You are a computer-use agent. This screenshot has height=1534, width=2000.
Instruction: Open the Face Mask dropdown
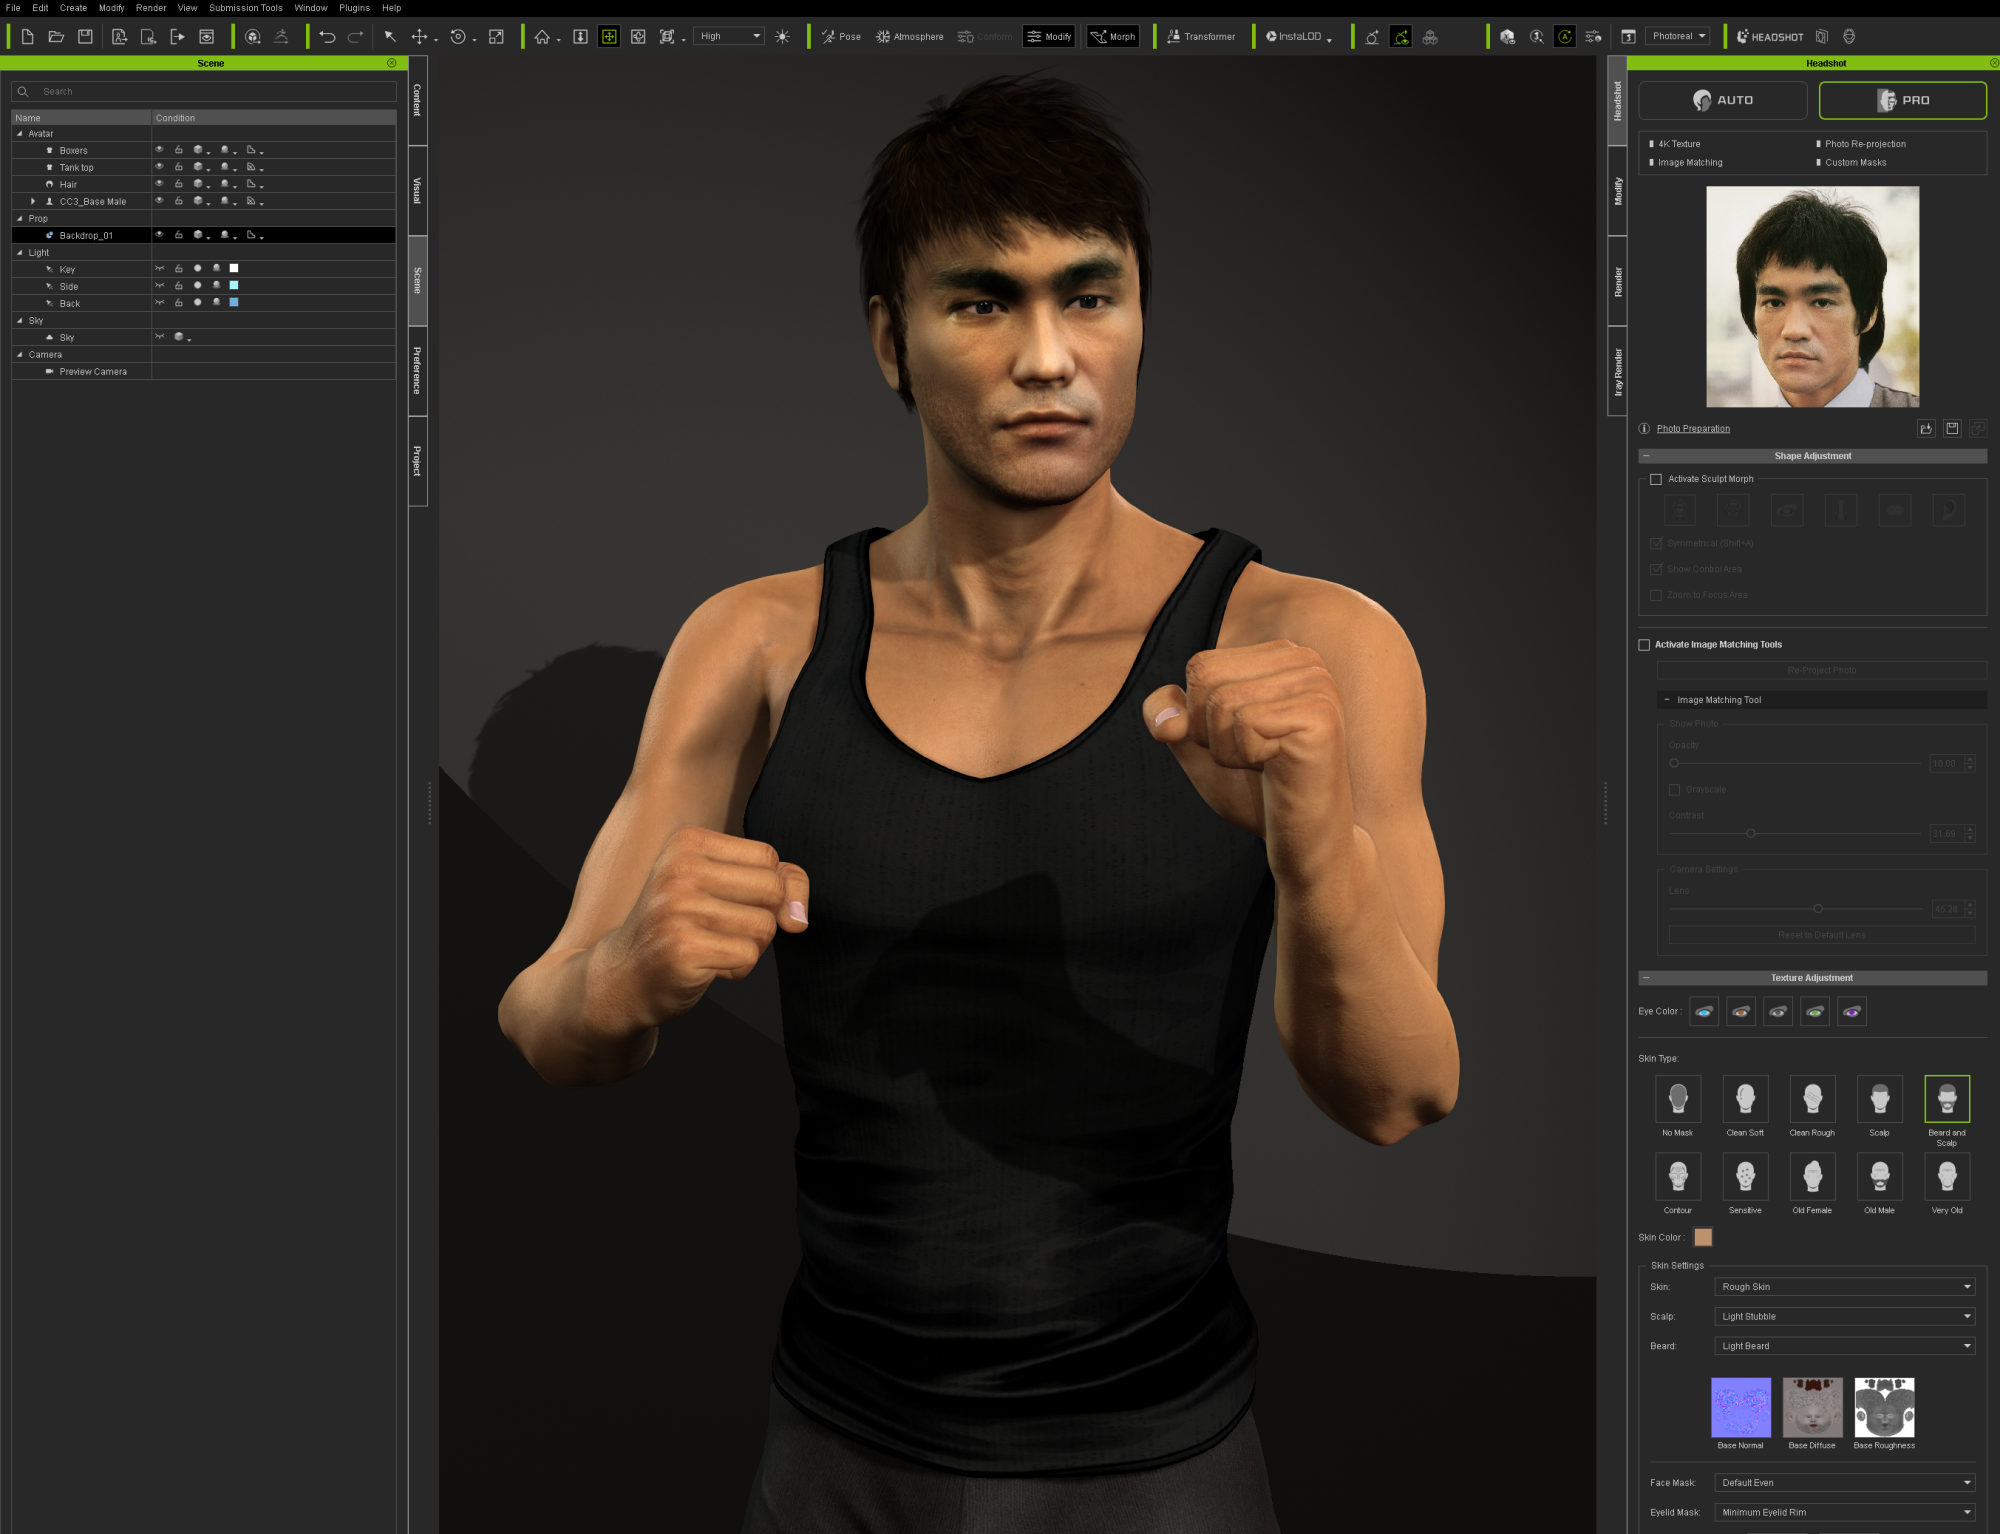pyautogui.click(x=1845, y=1483)
